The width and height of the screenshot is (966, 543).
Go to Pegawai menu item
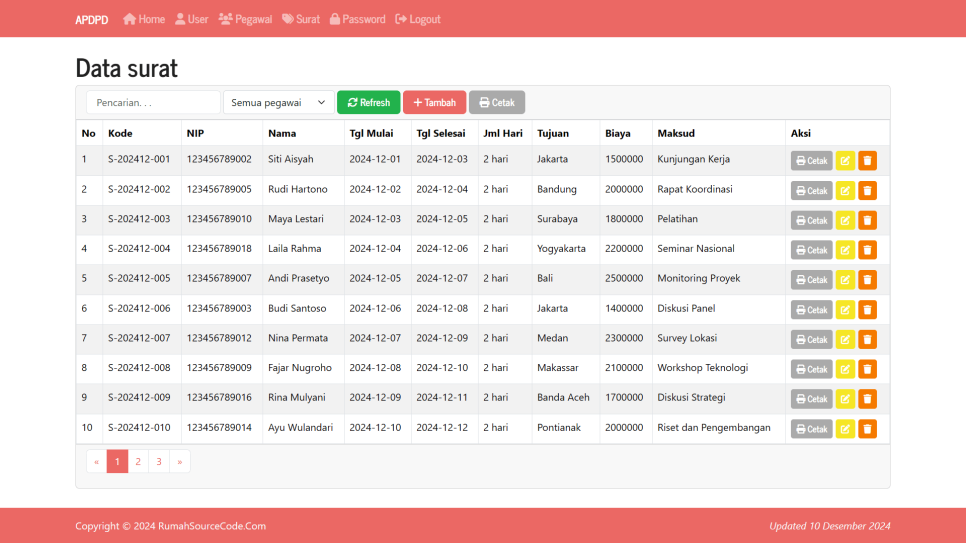tap(245, 19)
